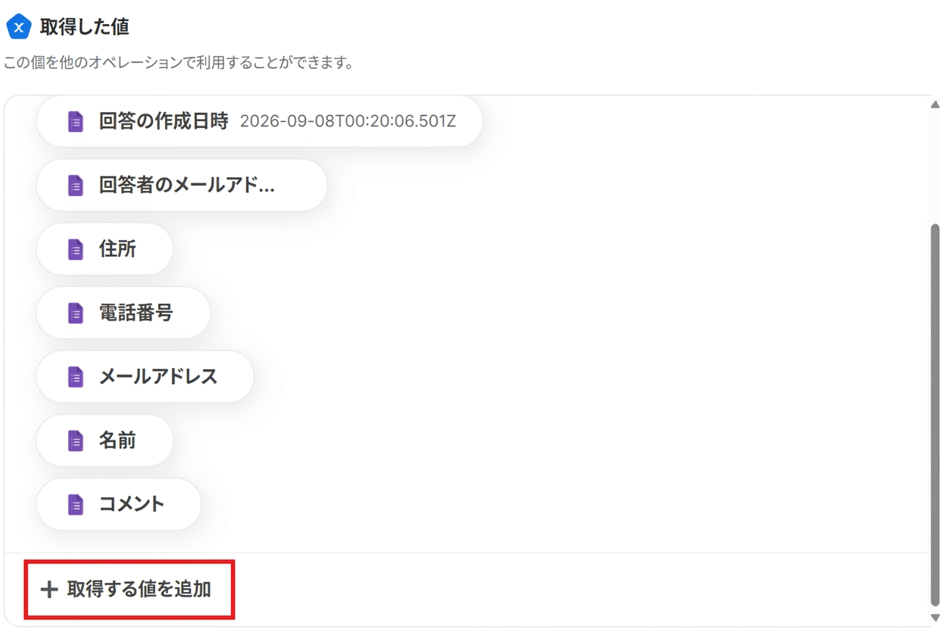Viewport: 940px width, 628px height.
Task: Click the vertical scrollbar thumb
Action: [935, 415]
